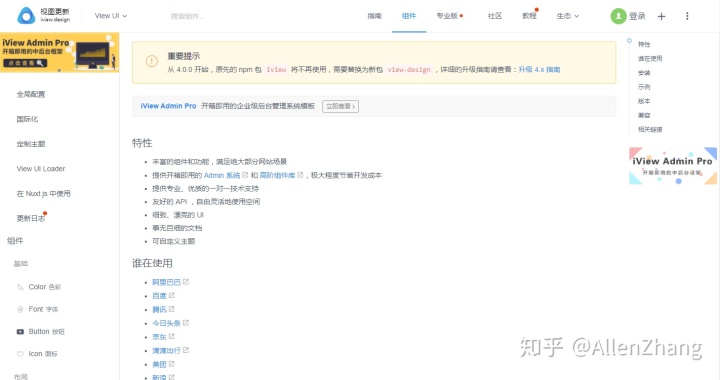Jump to 谁在使用 anchor in right outline
Viewport: 720px width, 380px height.
coord(650,59)
